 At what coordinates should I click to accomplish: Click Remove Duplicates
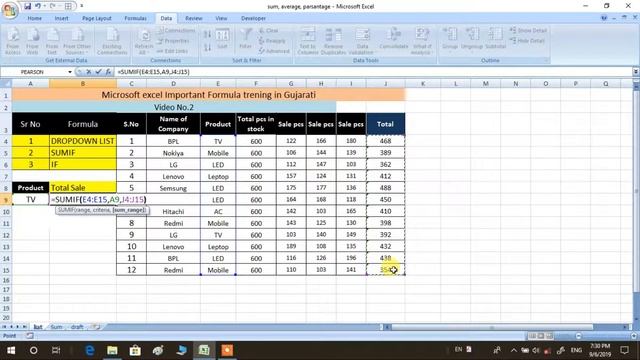(333, 41)
